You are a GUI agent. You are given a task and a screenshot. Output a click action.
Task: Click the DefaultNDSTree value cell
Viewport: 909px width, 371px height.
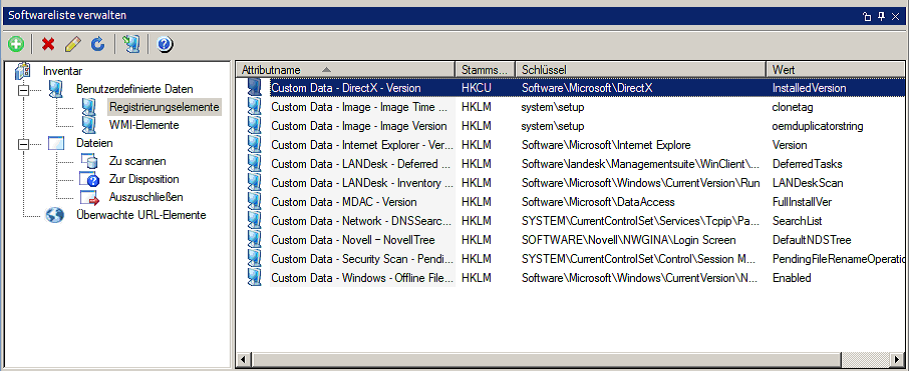click(x=812, y=239)
